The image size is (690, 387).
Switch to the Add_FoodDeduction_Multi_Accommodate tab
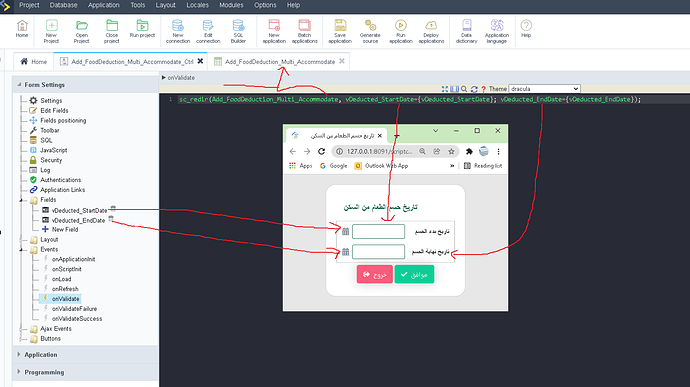(279, 62)
